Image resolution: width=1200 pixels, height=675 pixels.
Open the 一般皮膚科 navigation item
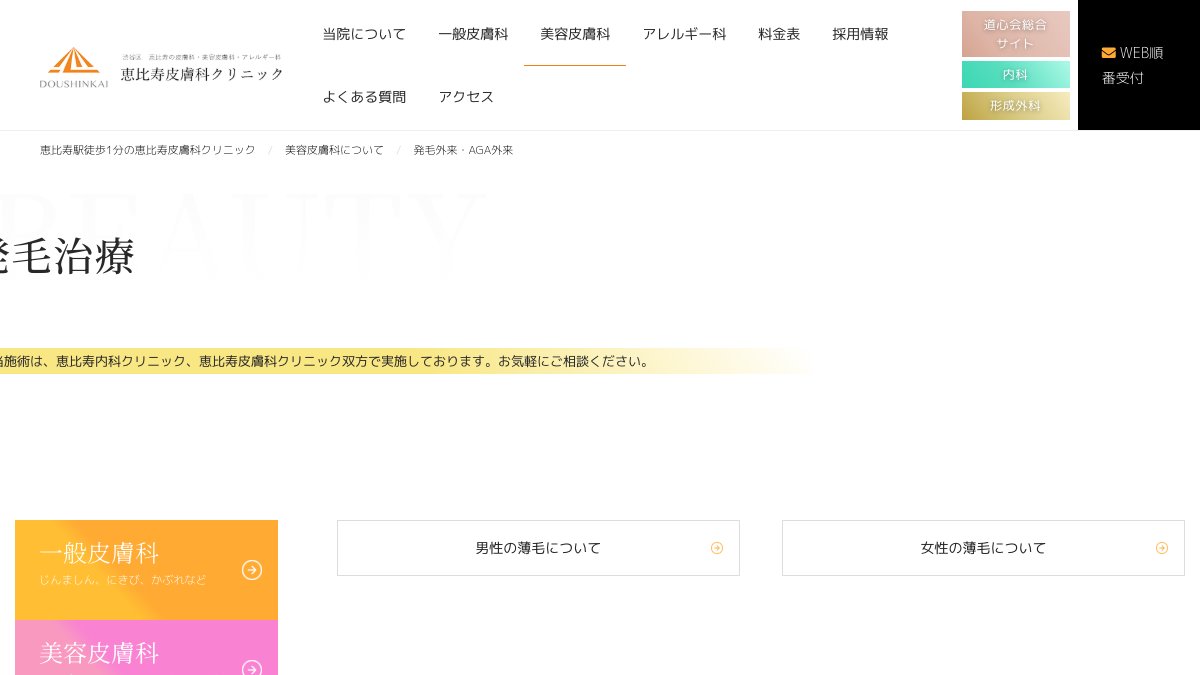coord(473,34)
